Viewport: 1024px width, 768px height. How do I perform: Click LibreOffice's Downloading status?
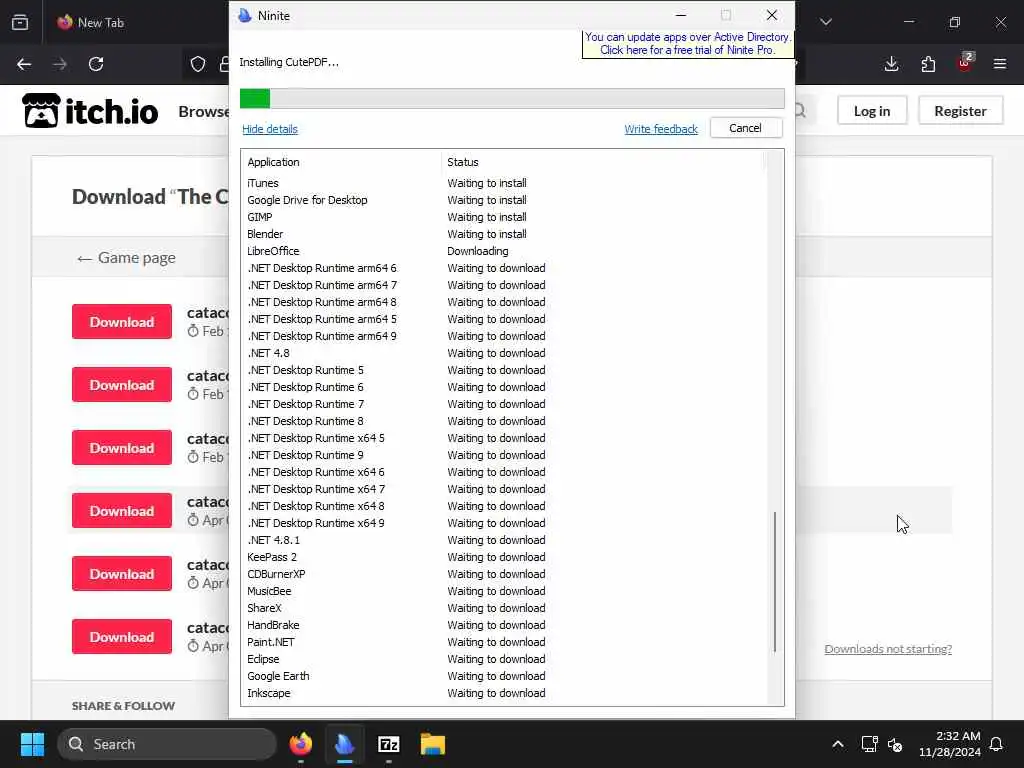tap(477, 251)
